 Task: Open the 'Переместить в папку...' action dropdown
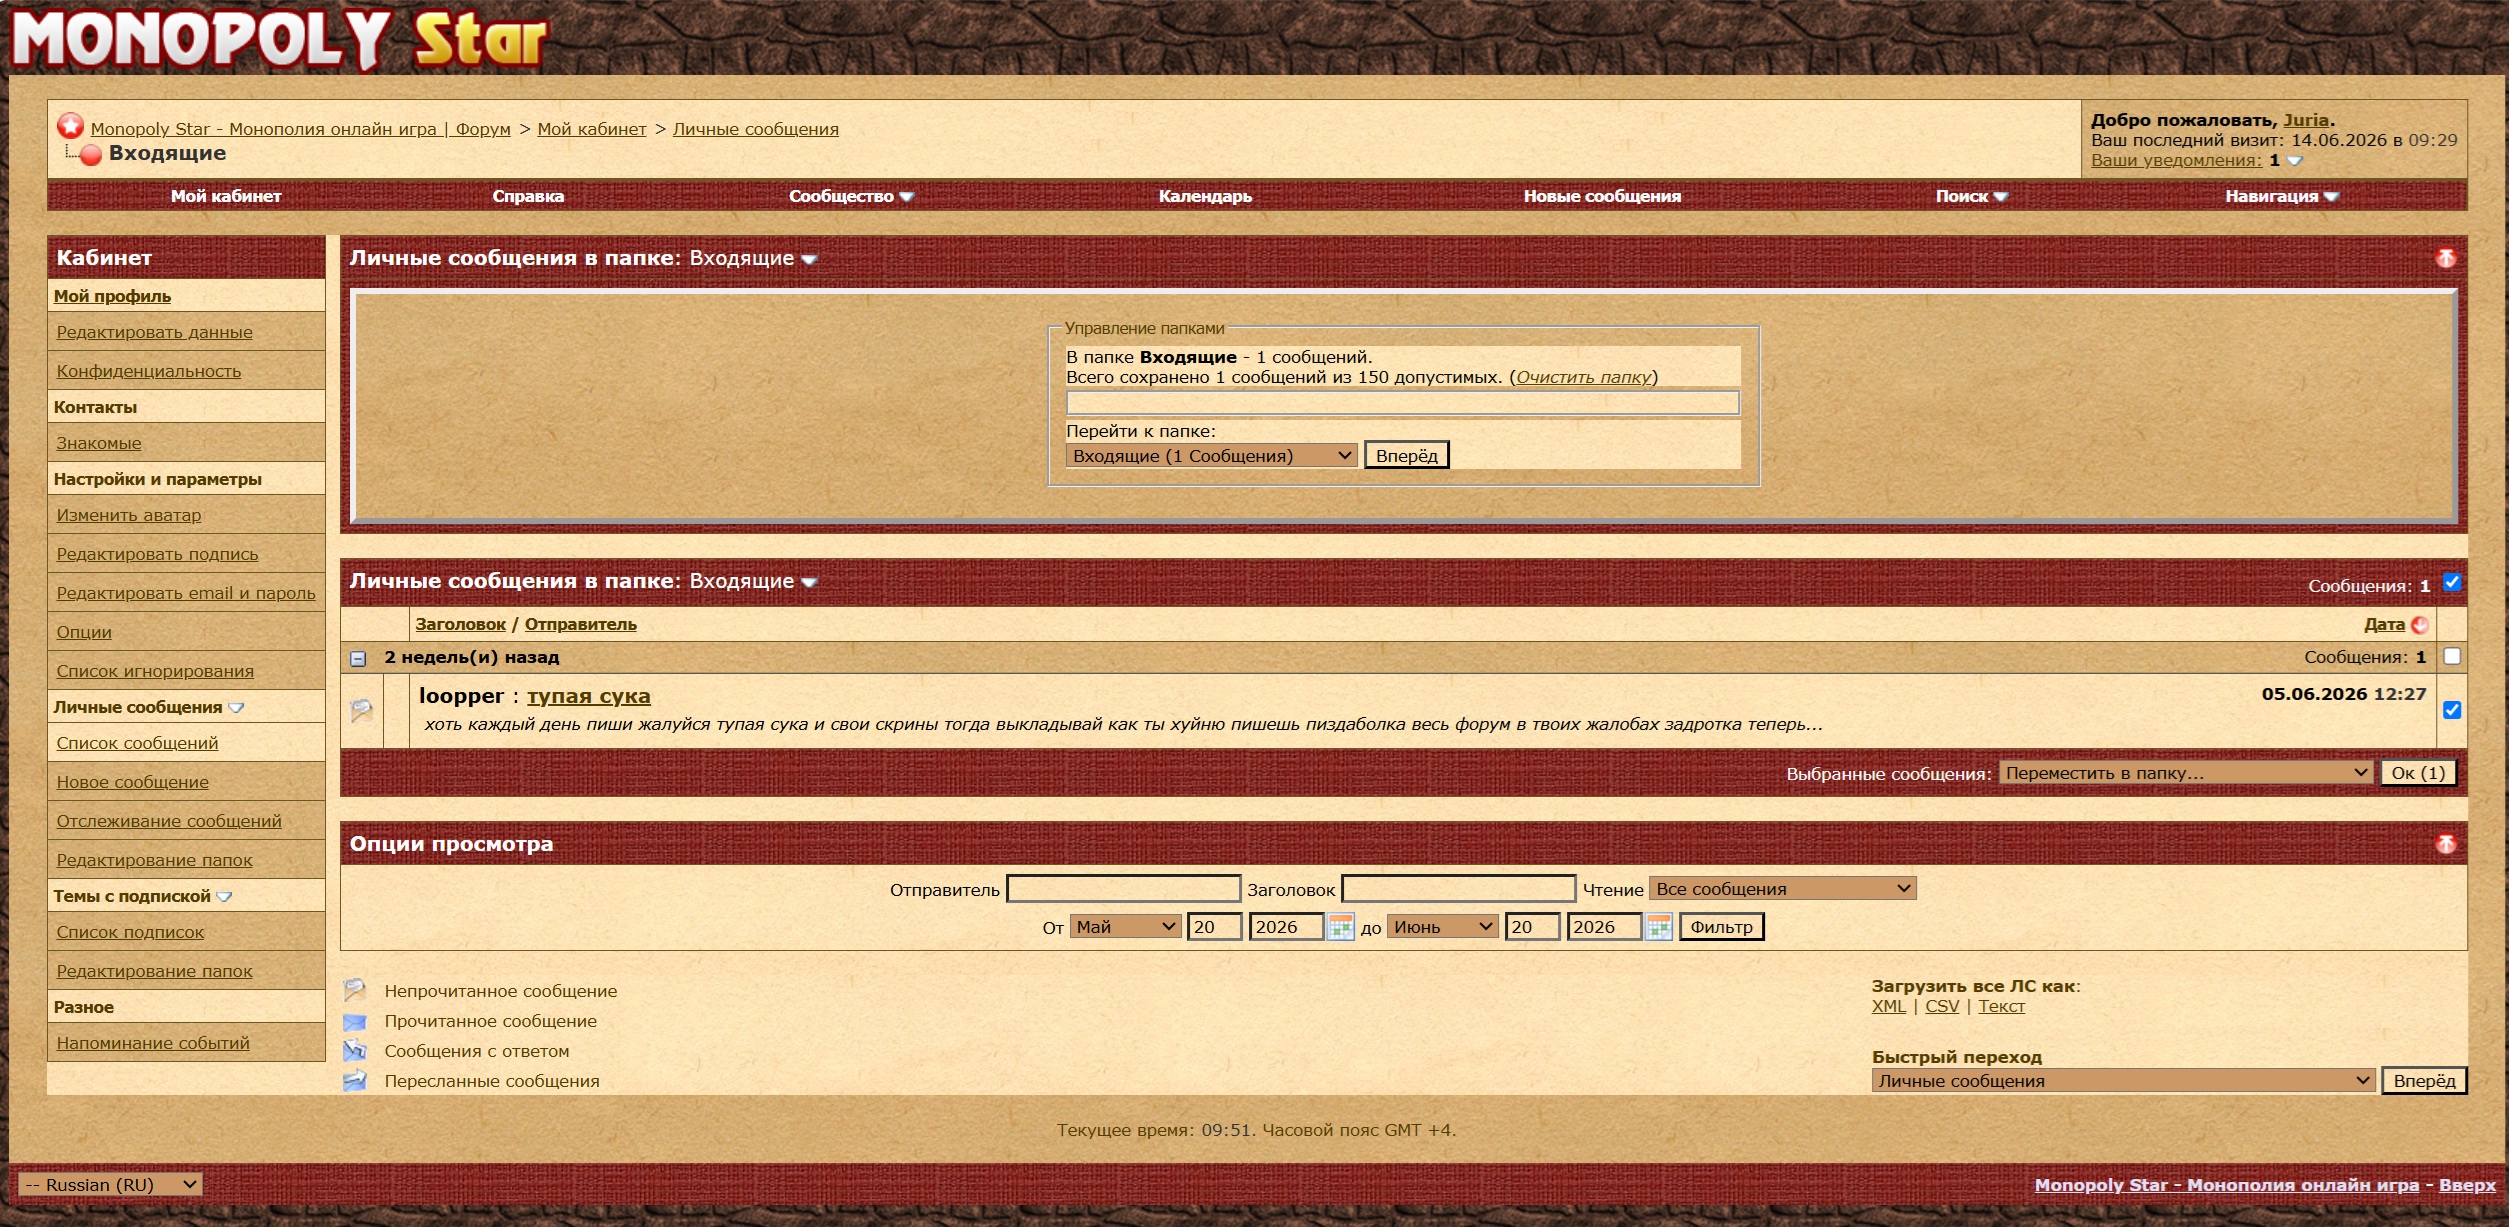click(2185, 773)
